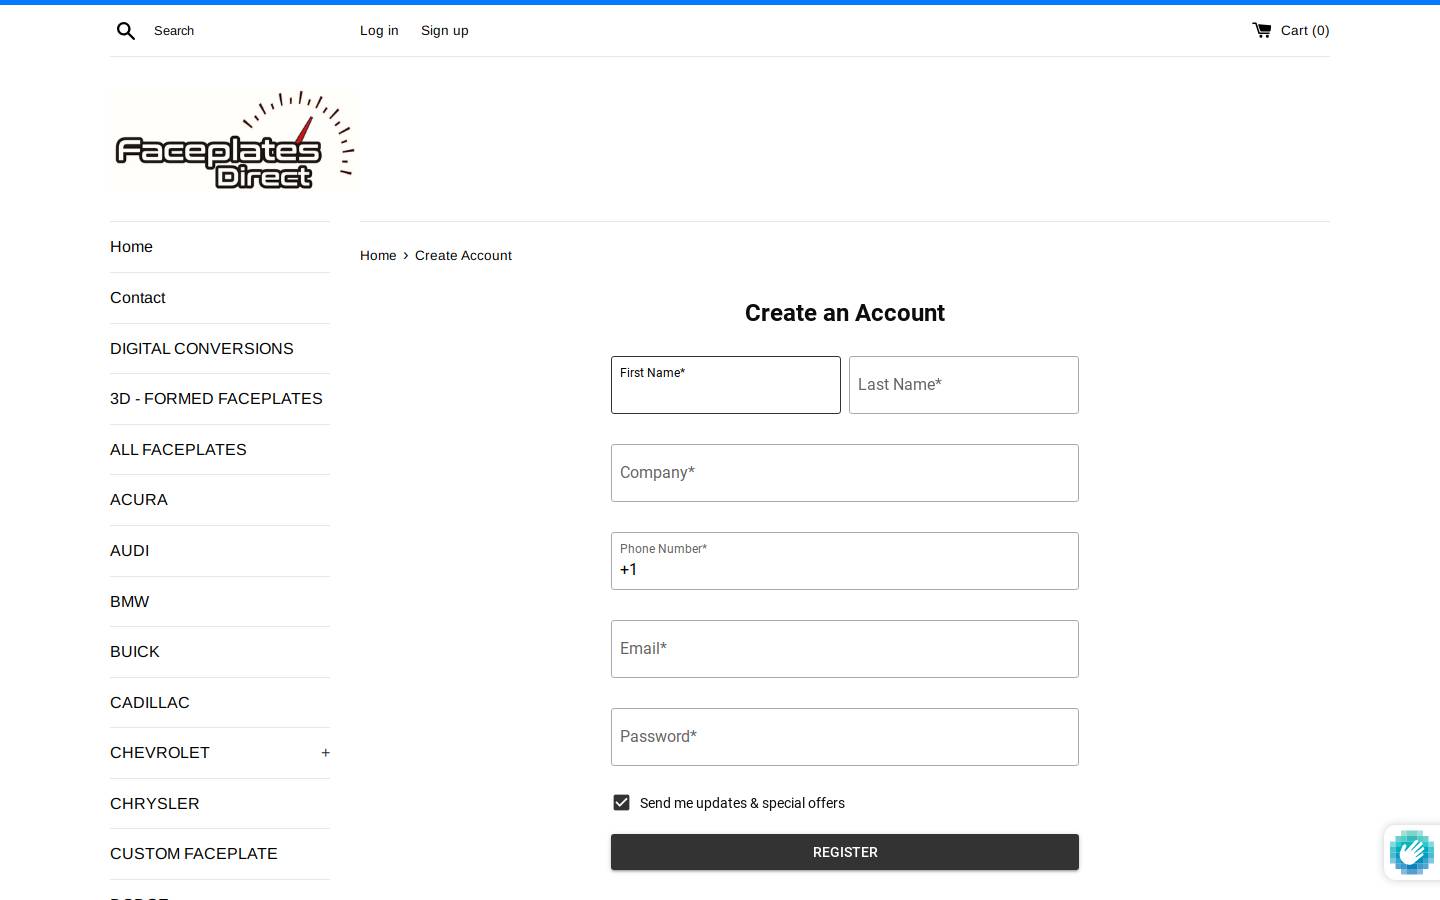Open the privacy hand widget icon
This screenshot has width=1440, height=900.
pos(1412,852)
